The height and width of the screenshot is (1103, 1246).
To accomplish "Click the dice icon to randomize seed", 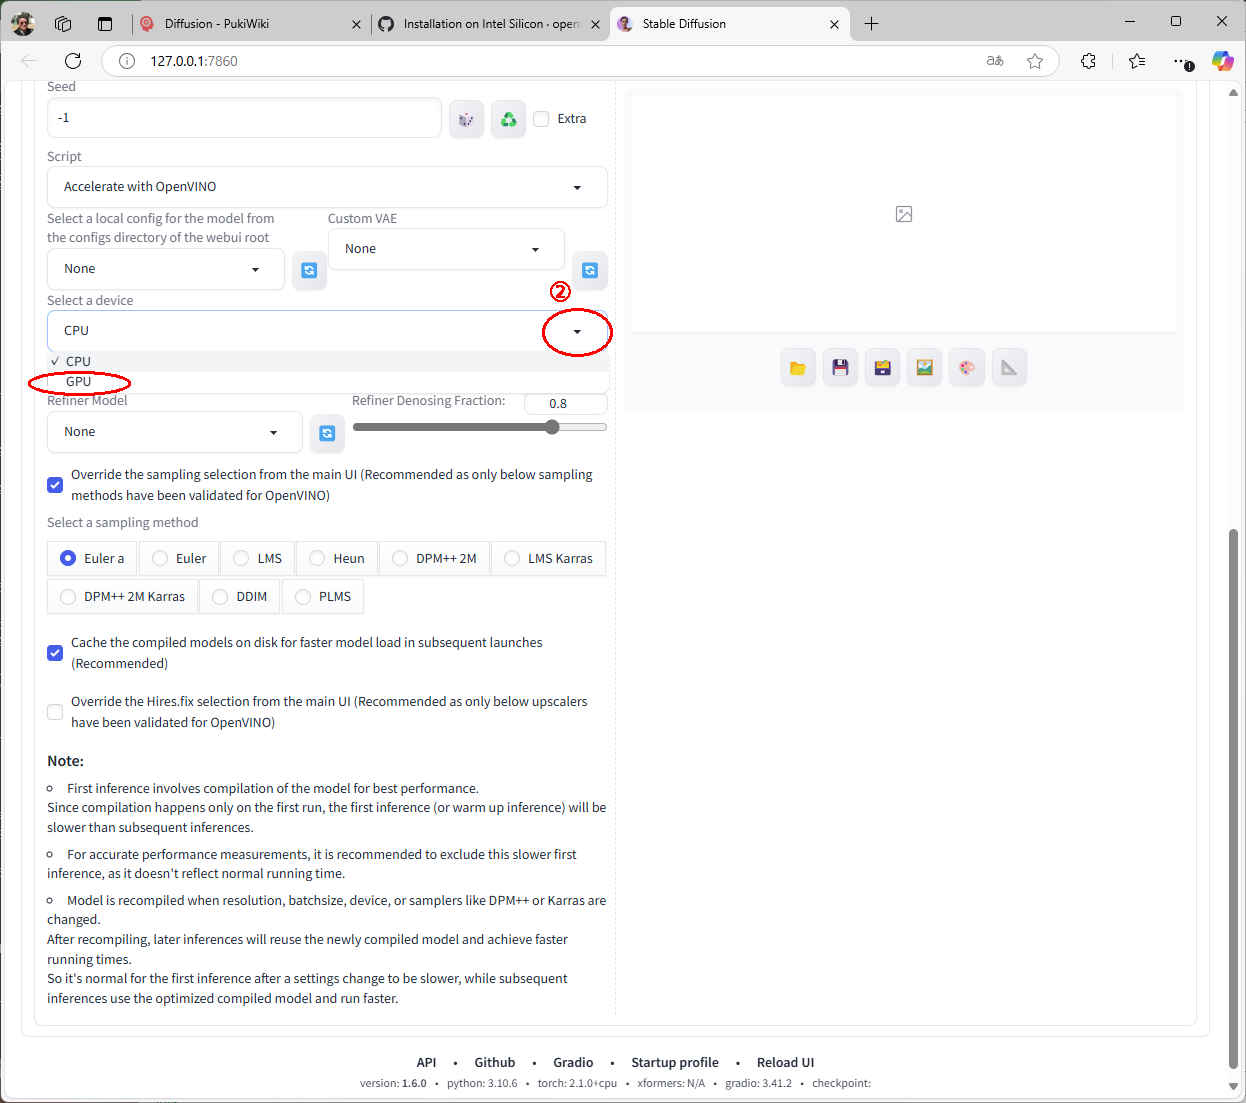I will coord(466,119).
